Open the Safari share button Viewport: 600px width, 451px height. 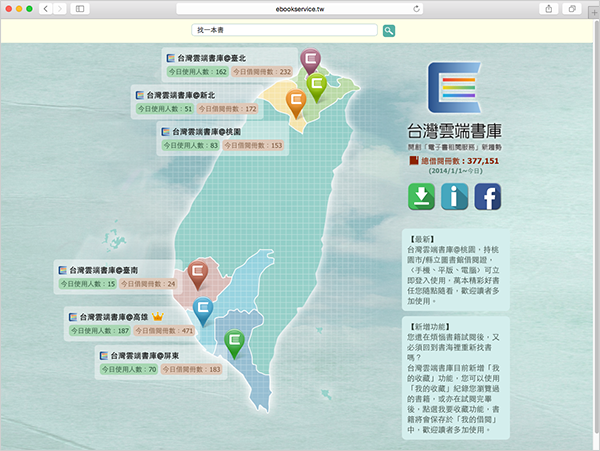click(x=548, y=8)
